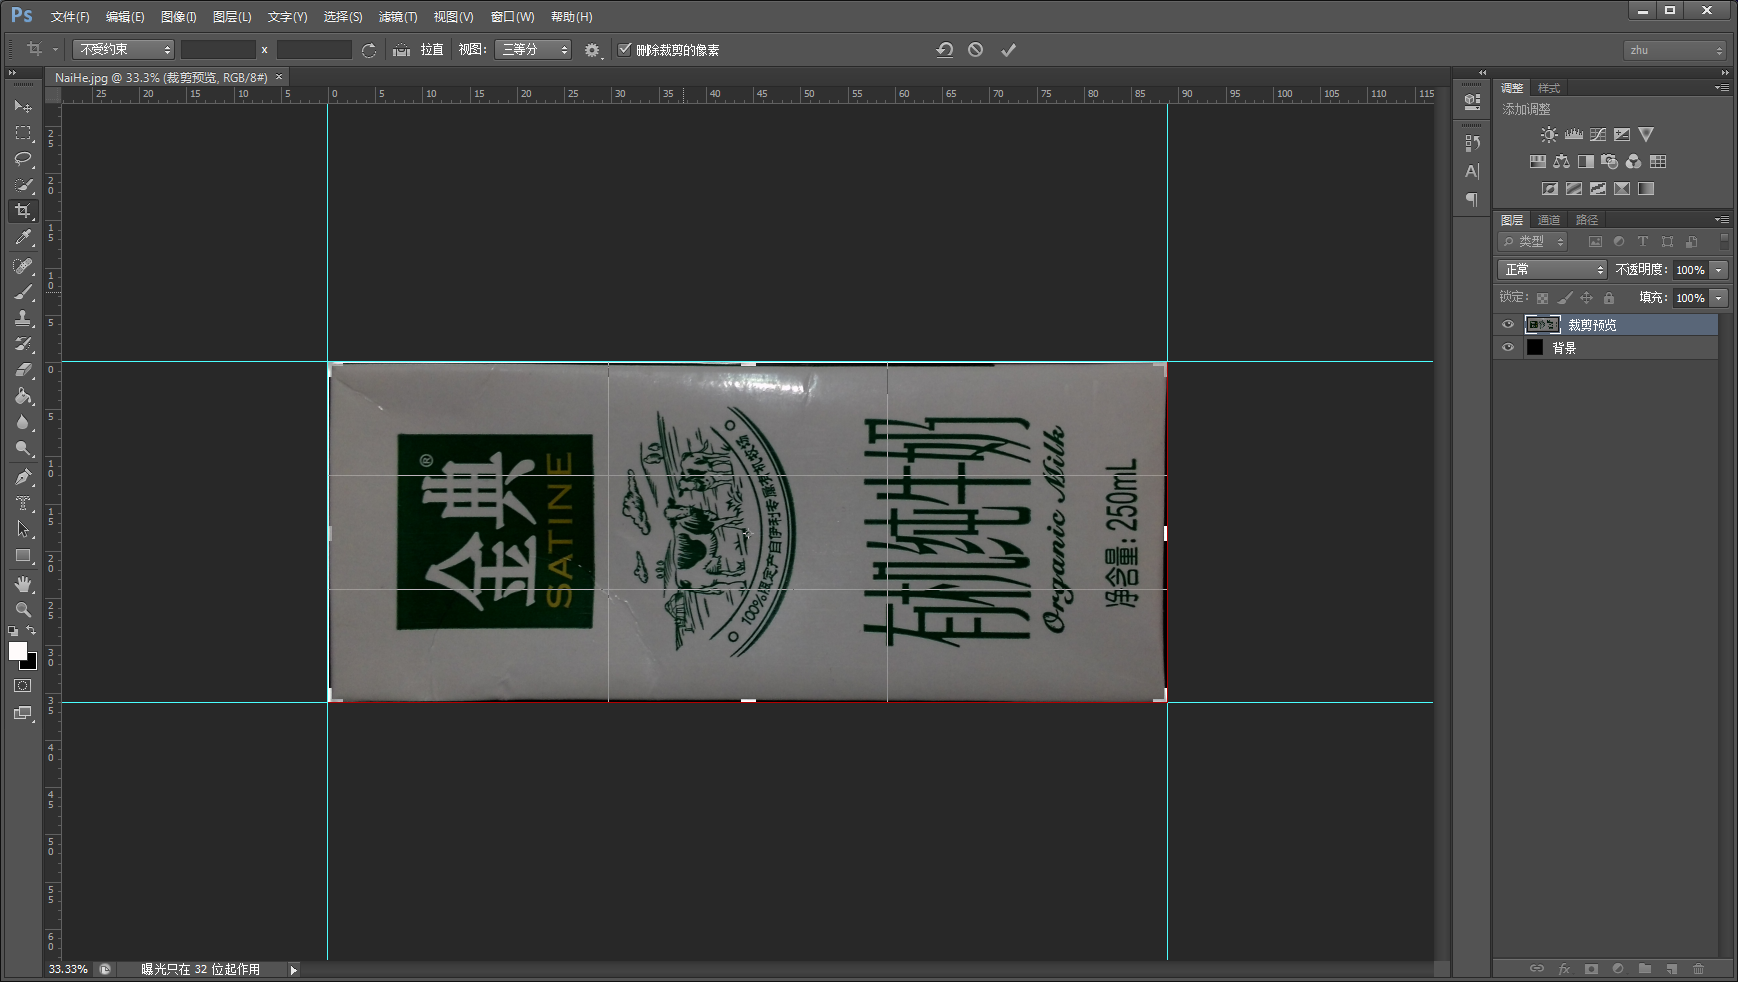The height and width of the screenshot is (982, 1738).
Task: Open the Adjustments panel menu
Action: pos(1721,88)
